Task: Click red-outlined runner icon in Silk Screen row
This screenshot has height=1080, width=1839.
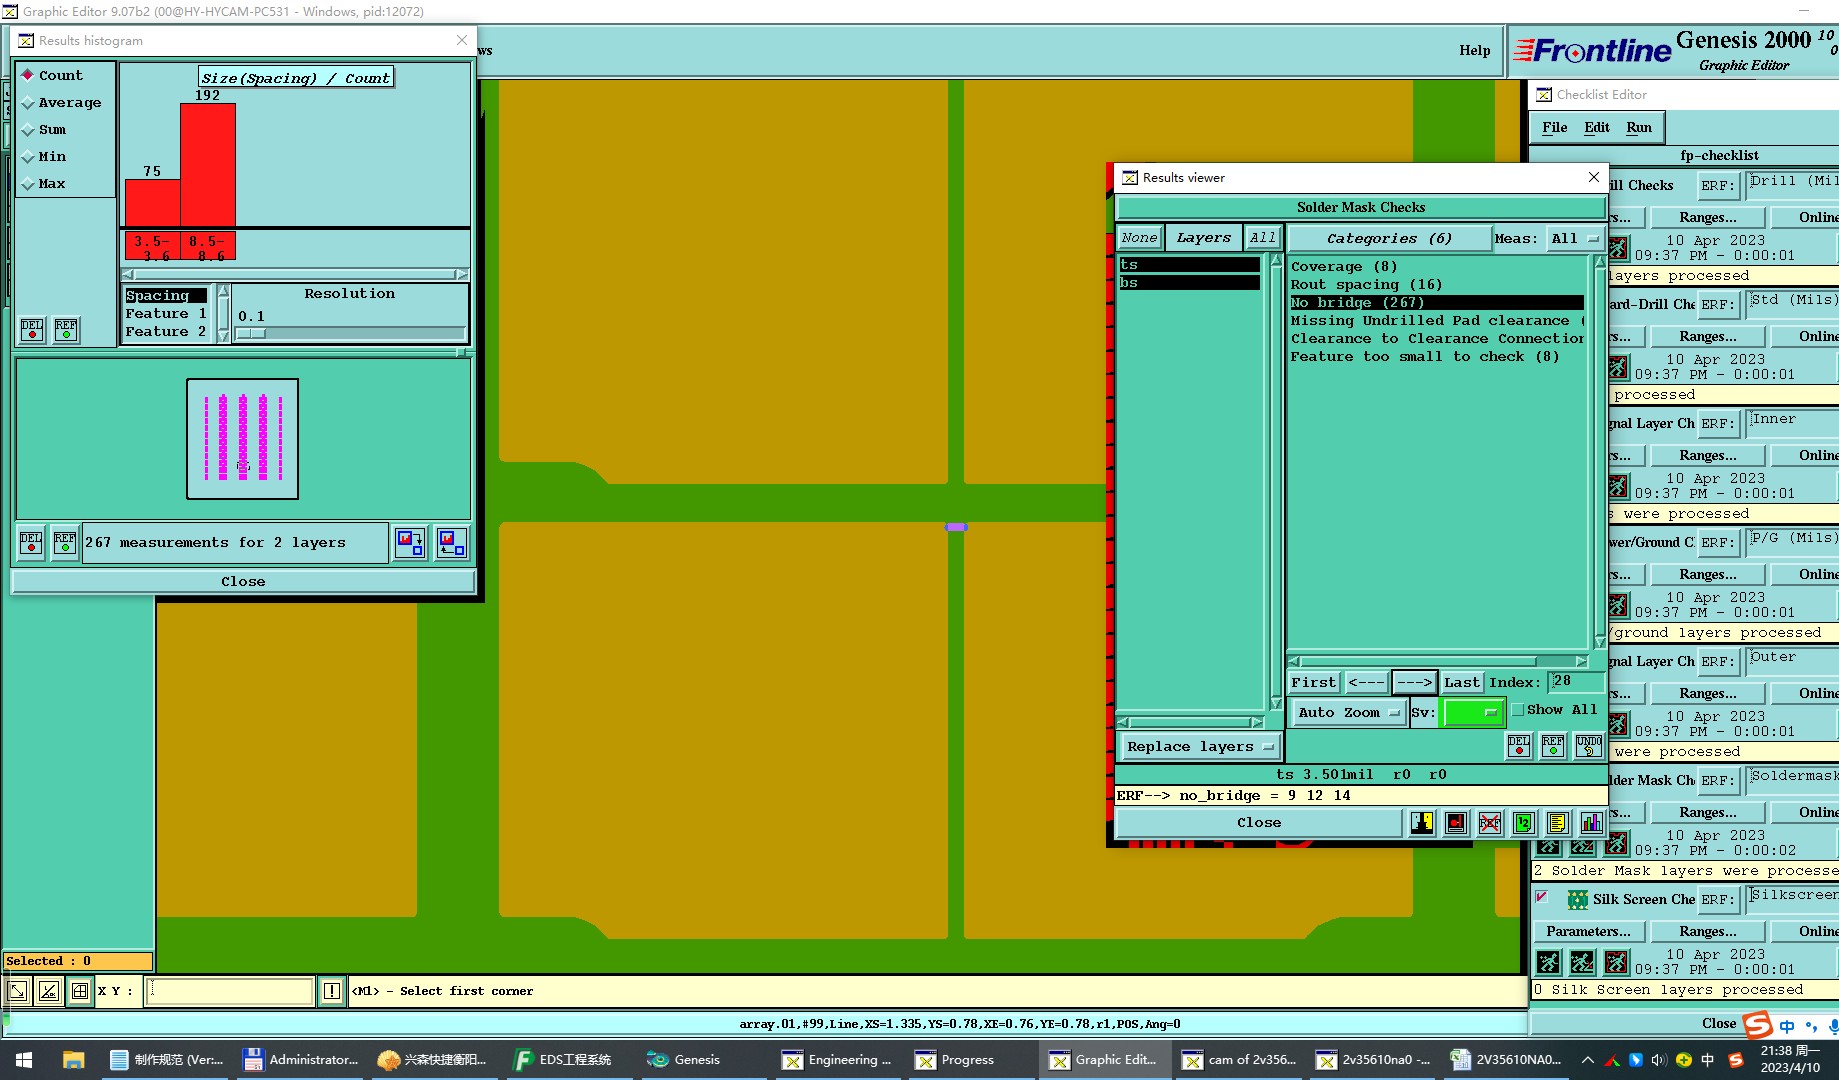Action: tap(1617, 962)
